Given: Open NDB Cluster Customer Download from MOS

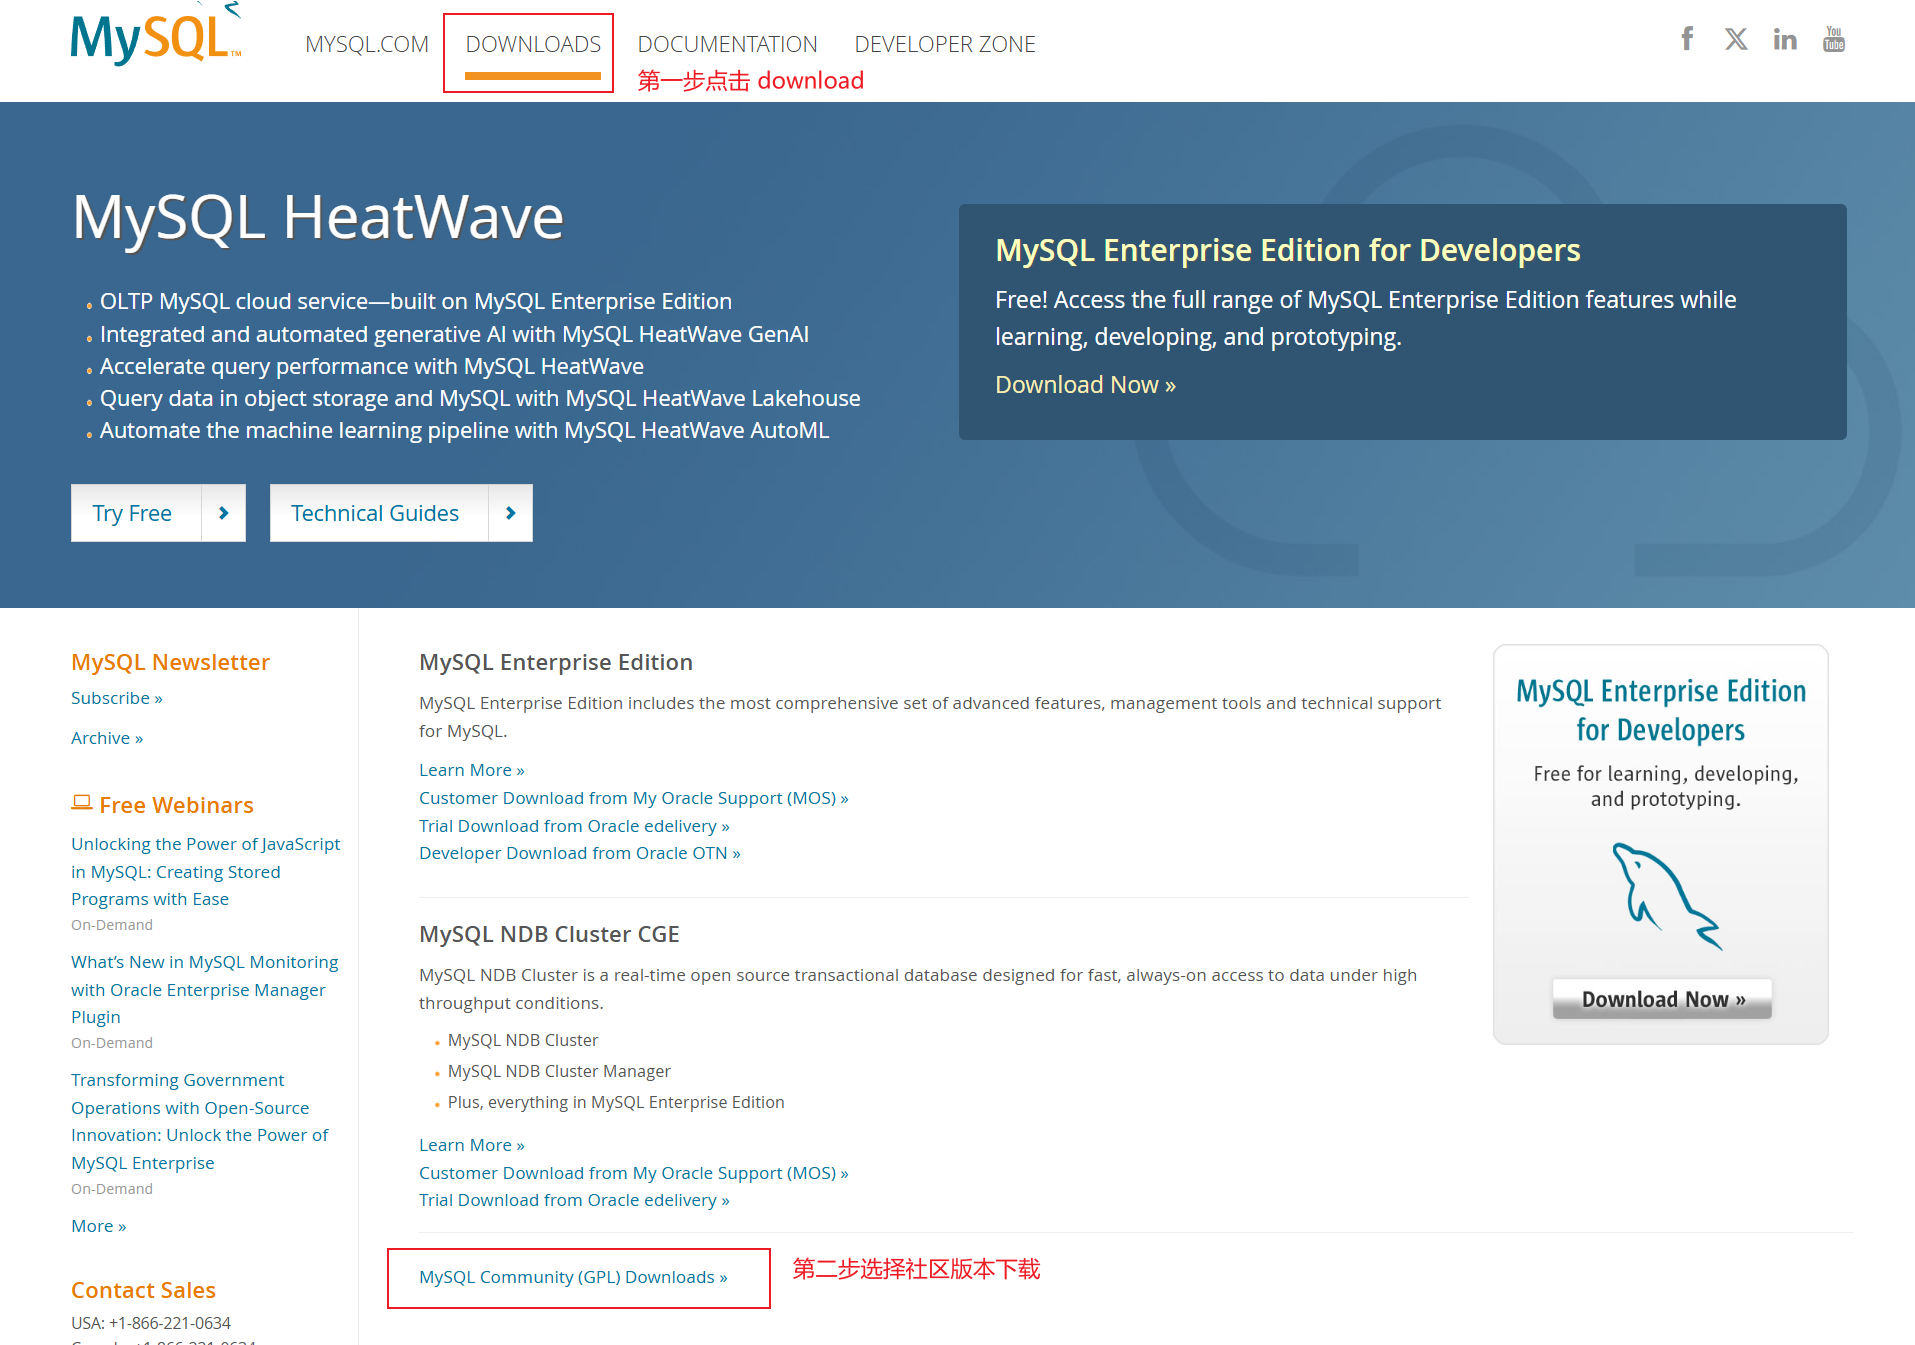Looking at the screenshot, I should [634, 1173].
